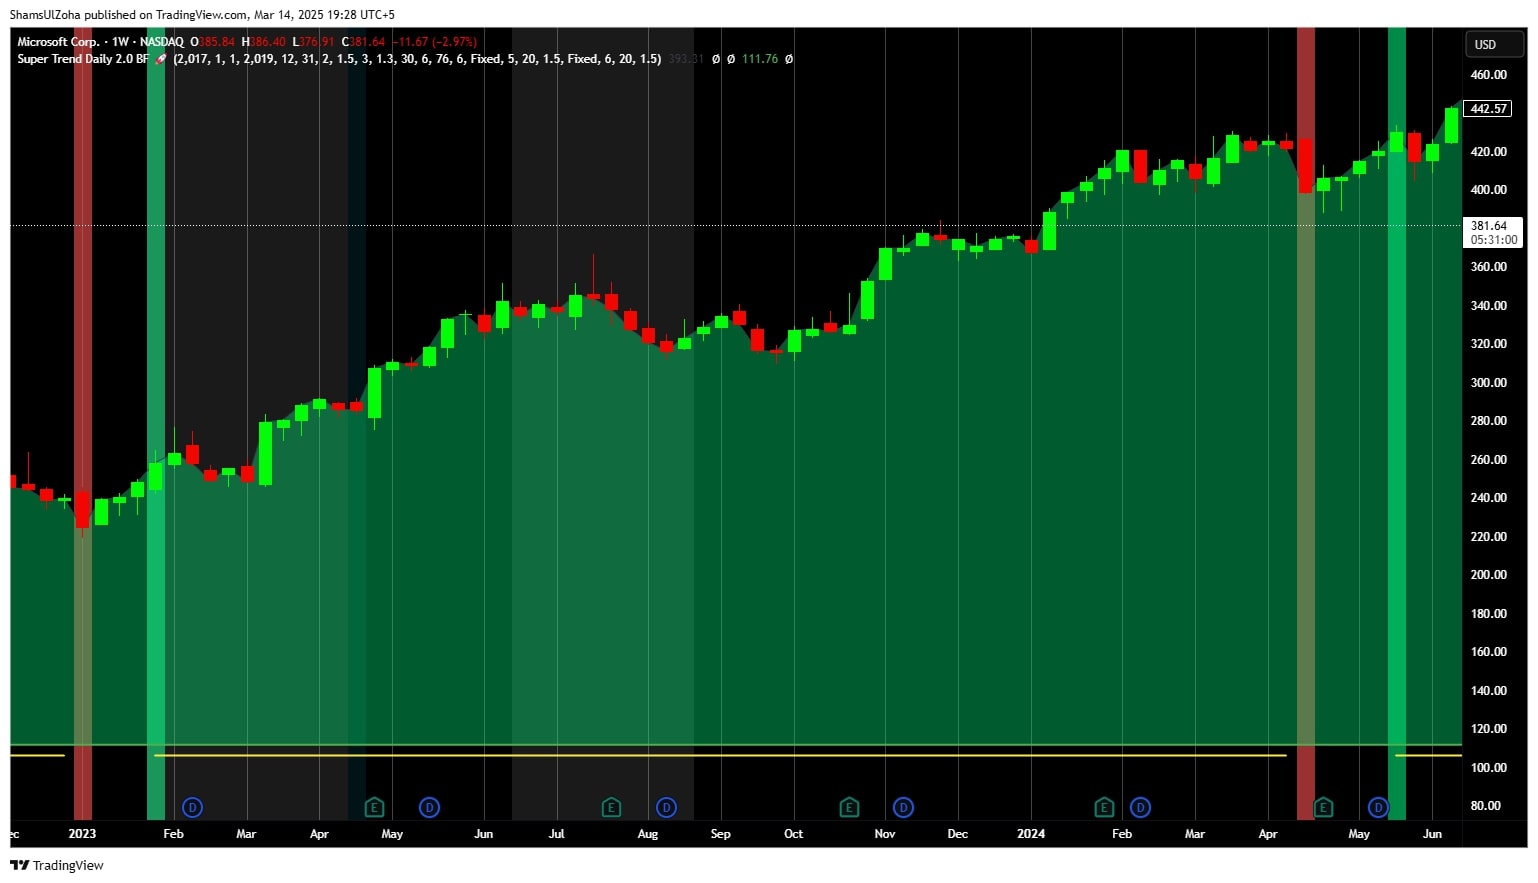Image resolution: width=1538 pixels, height=883 pixels.
Task: Click the earnings marker in July 2023
Action: coord(611,807)
